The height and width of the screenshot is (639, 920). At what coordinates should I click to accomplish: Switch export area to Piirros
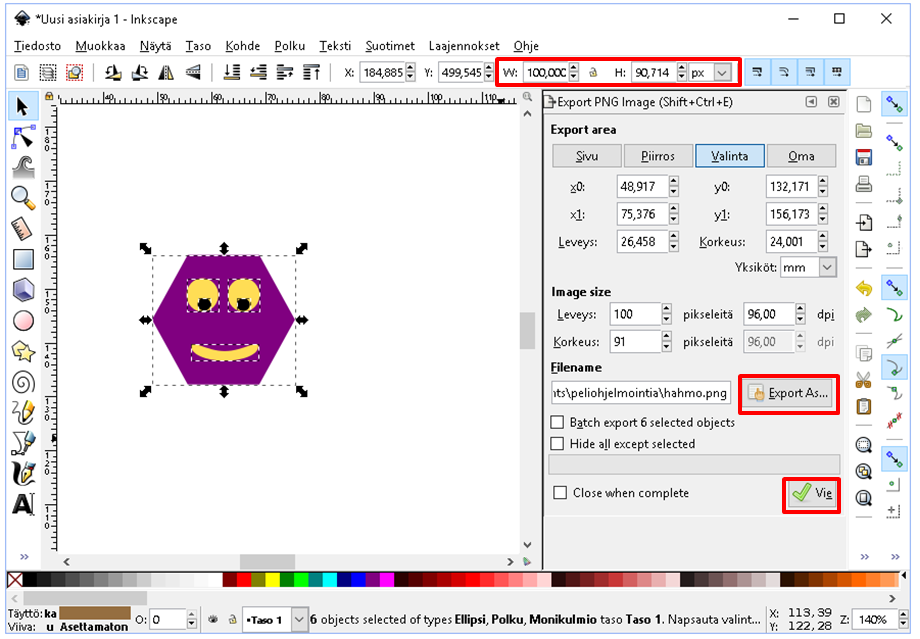[x=658, y=156]
